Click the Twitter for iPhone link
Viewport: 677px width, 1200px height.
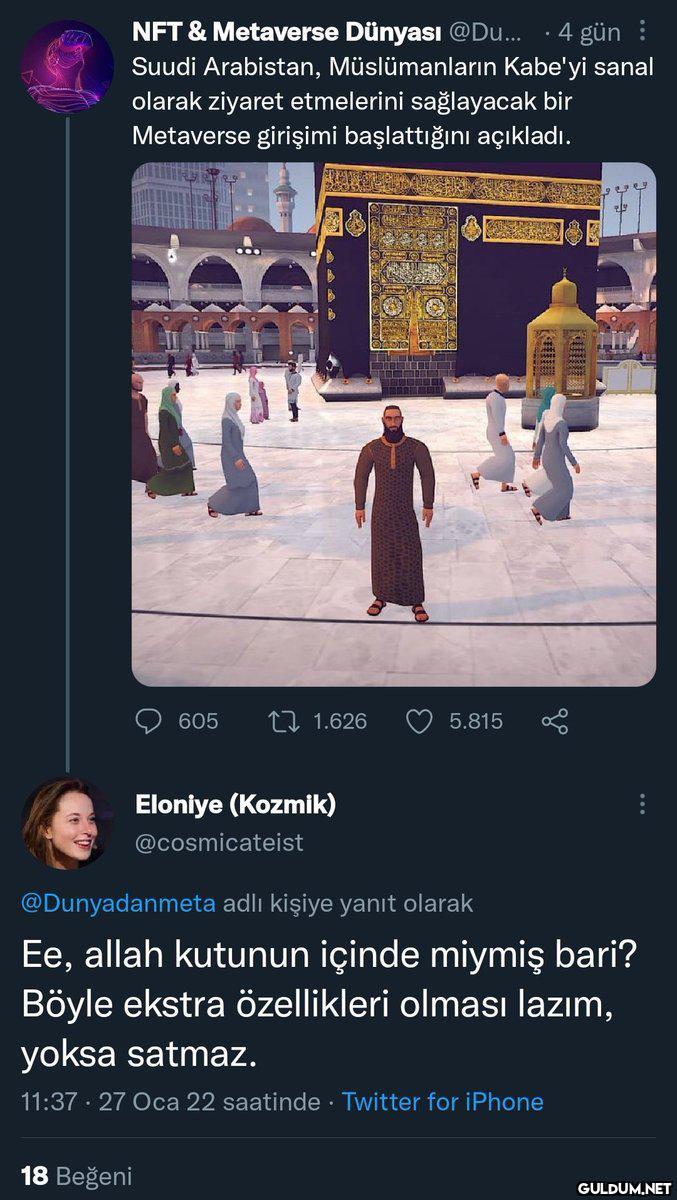[x=443, y=1102]
